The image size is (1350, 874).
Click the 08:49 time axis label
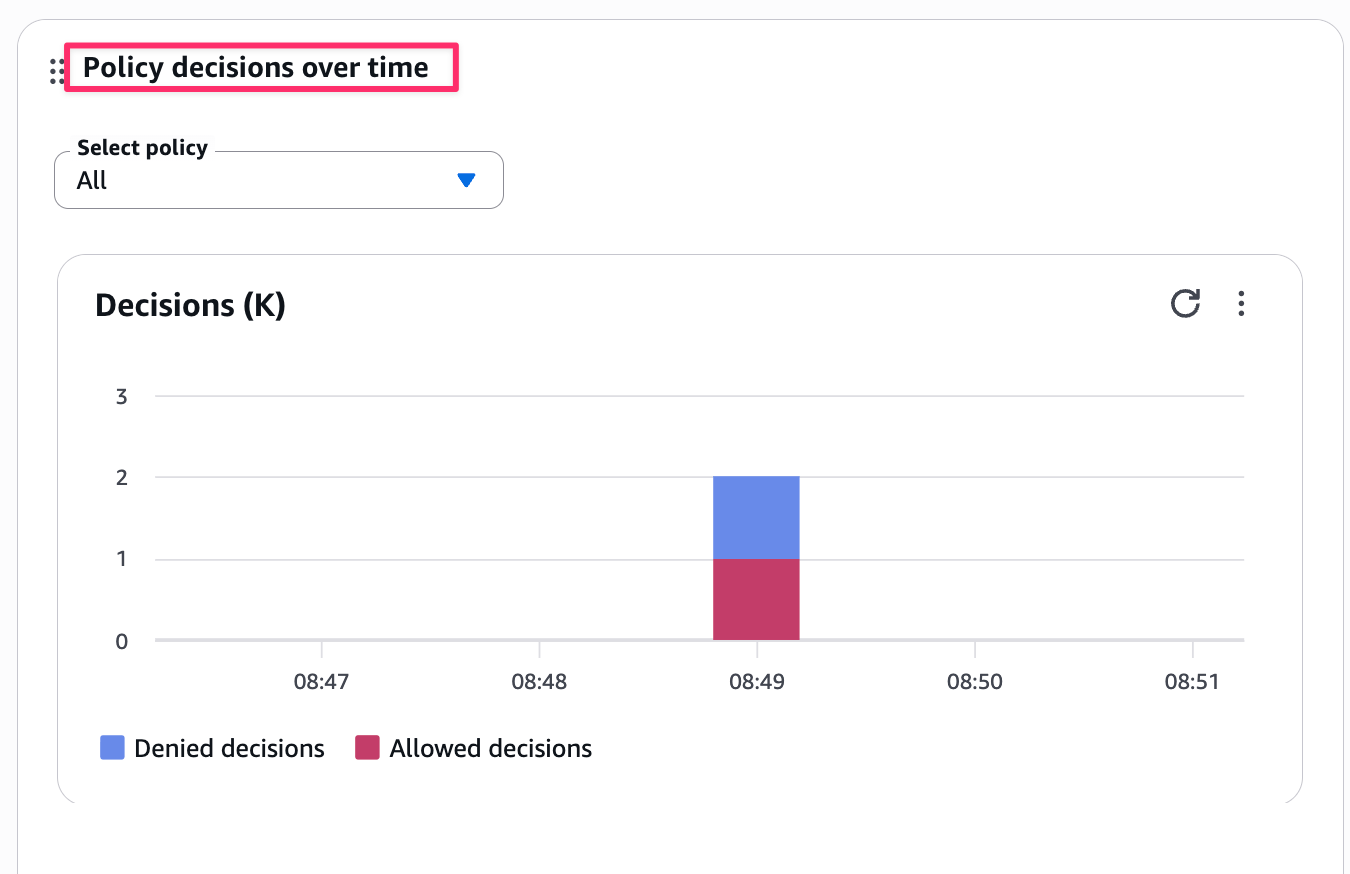click(757, 682)
